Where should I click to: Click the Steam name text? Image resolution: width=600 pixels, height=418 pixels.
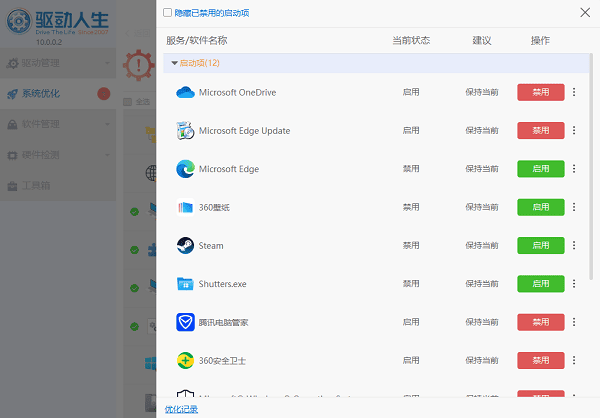[x=211, y=245]
